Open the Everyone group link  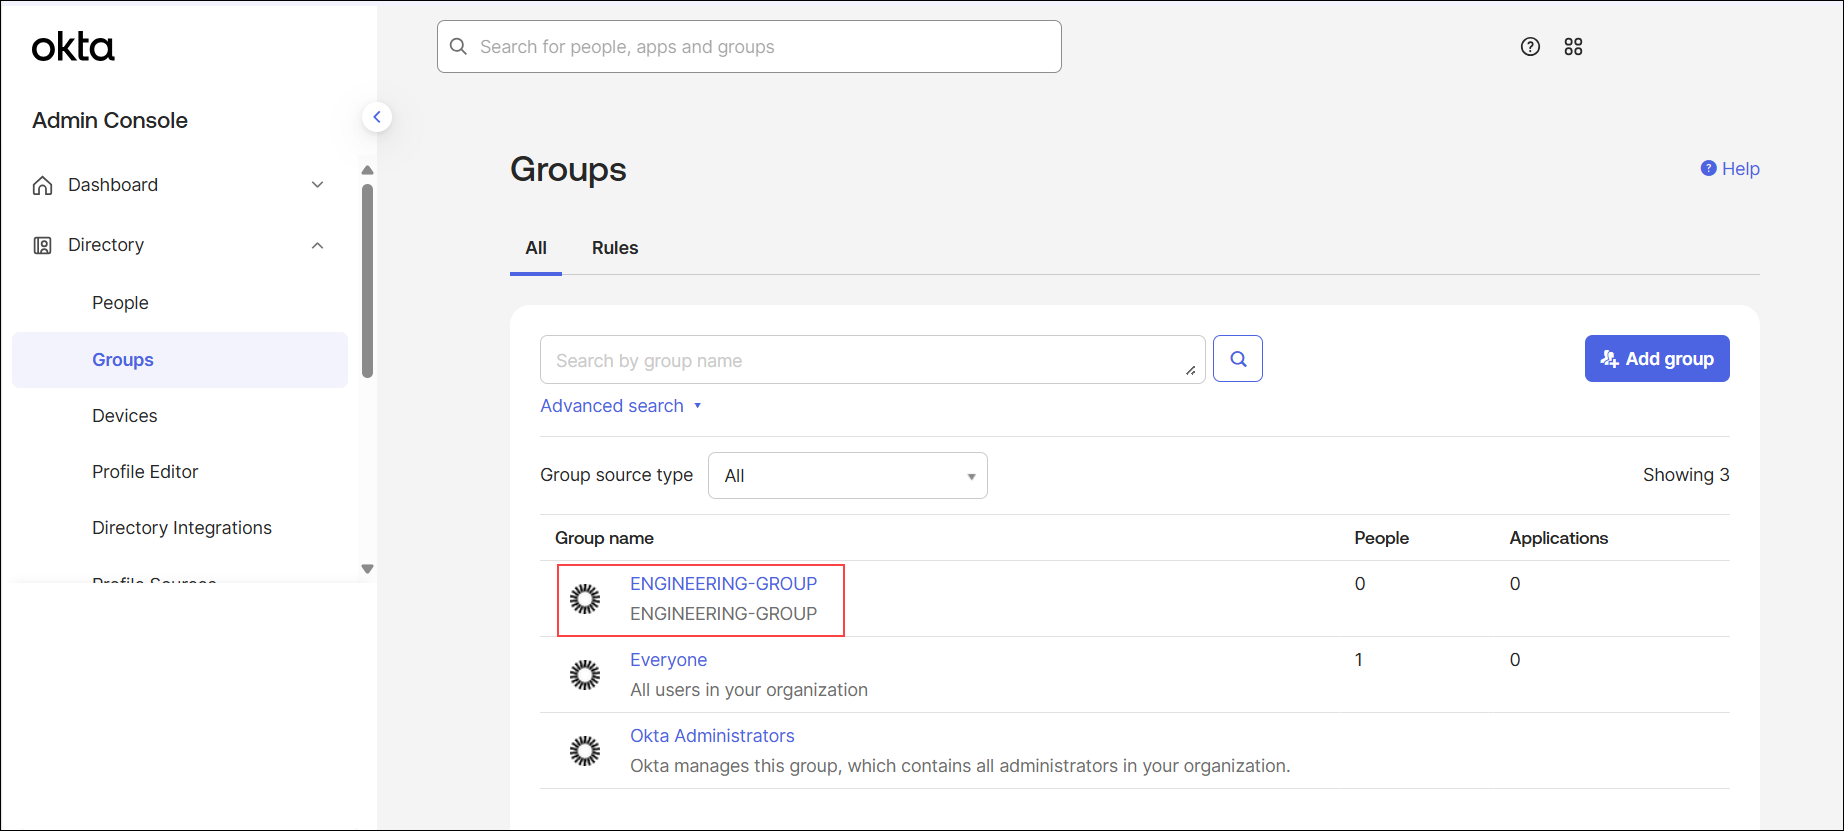coord(668,660)
